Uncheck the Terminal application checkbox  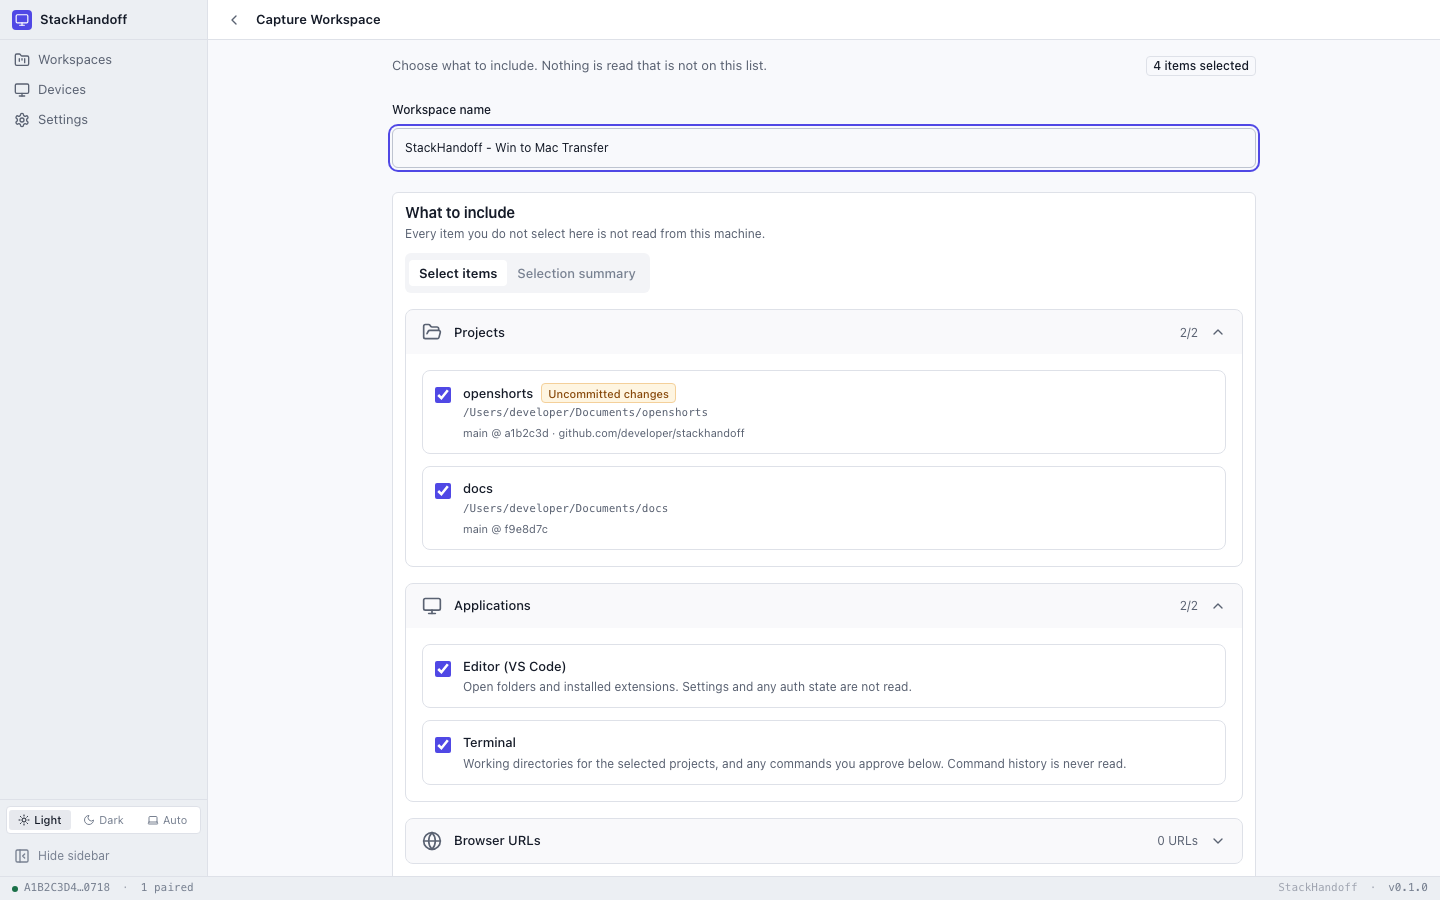point(443,745)
